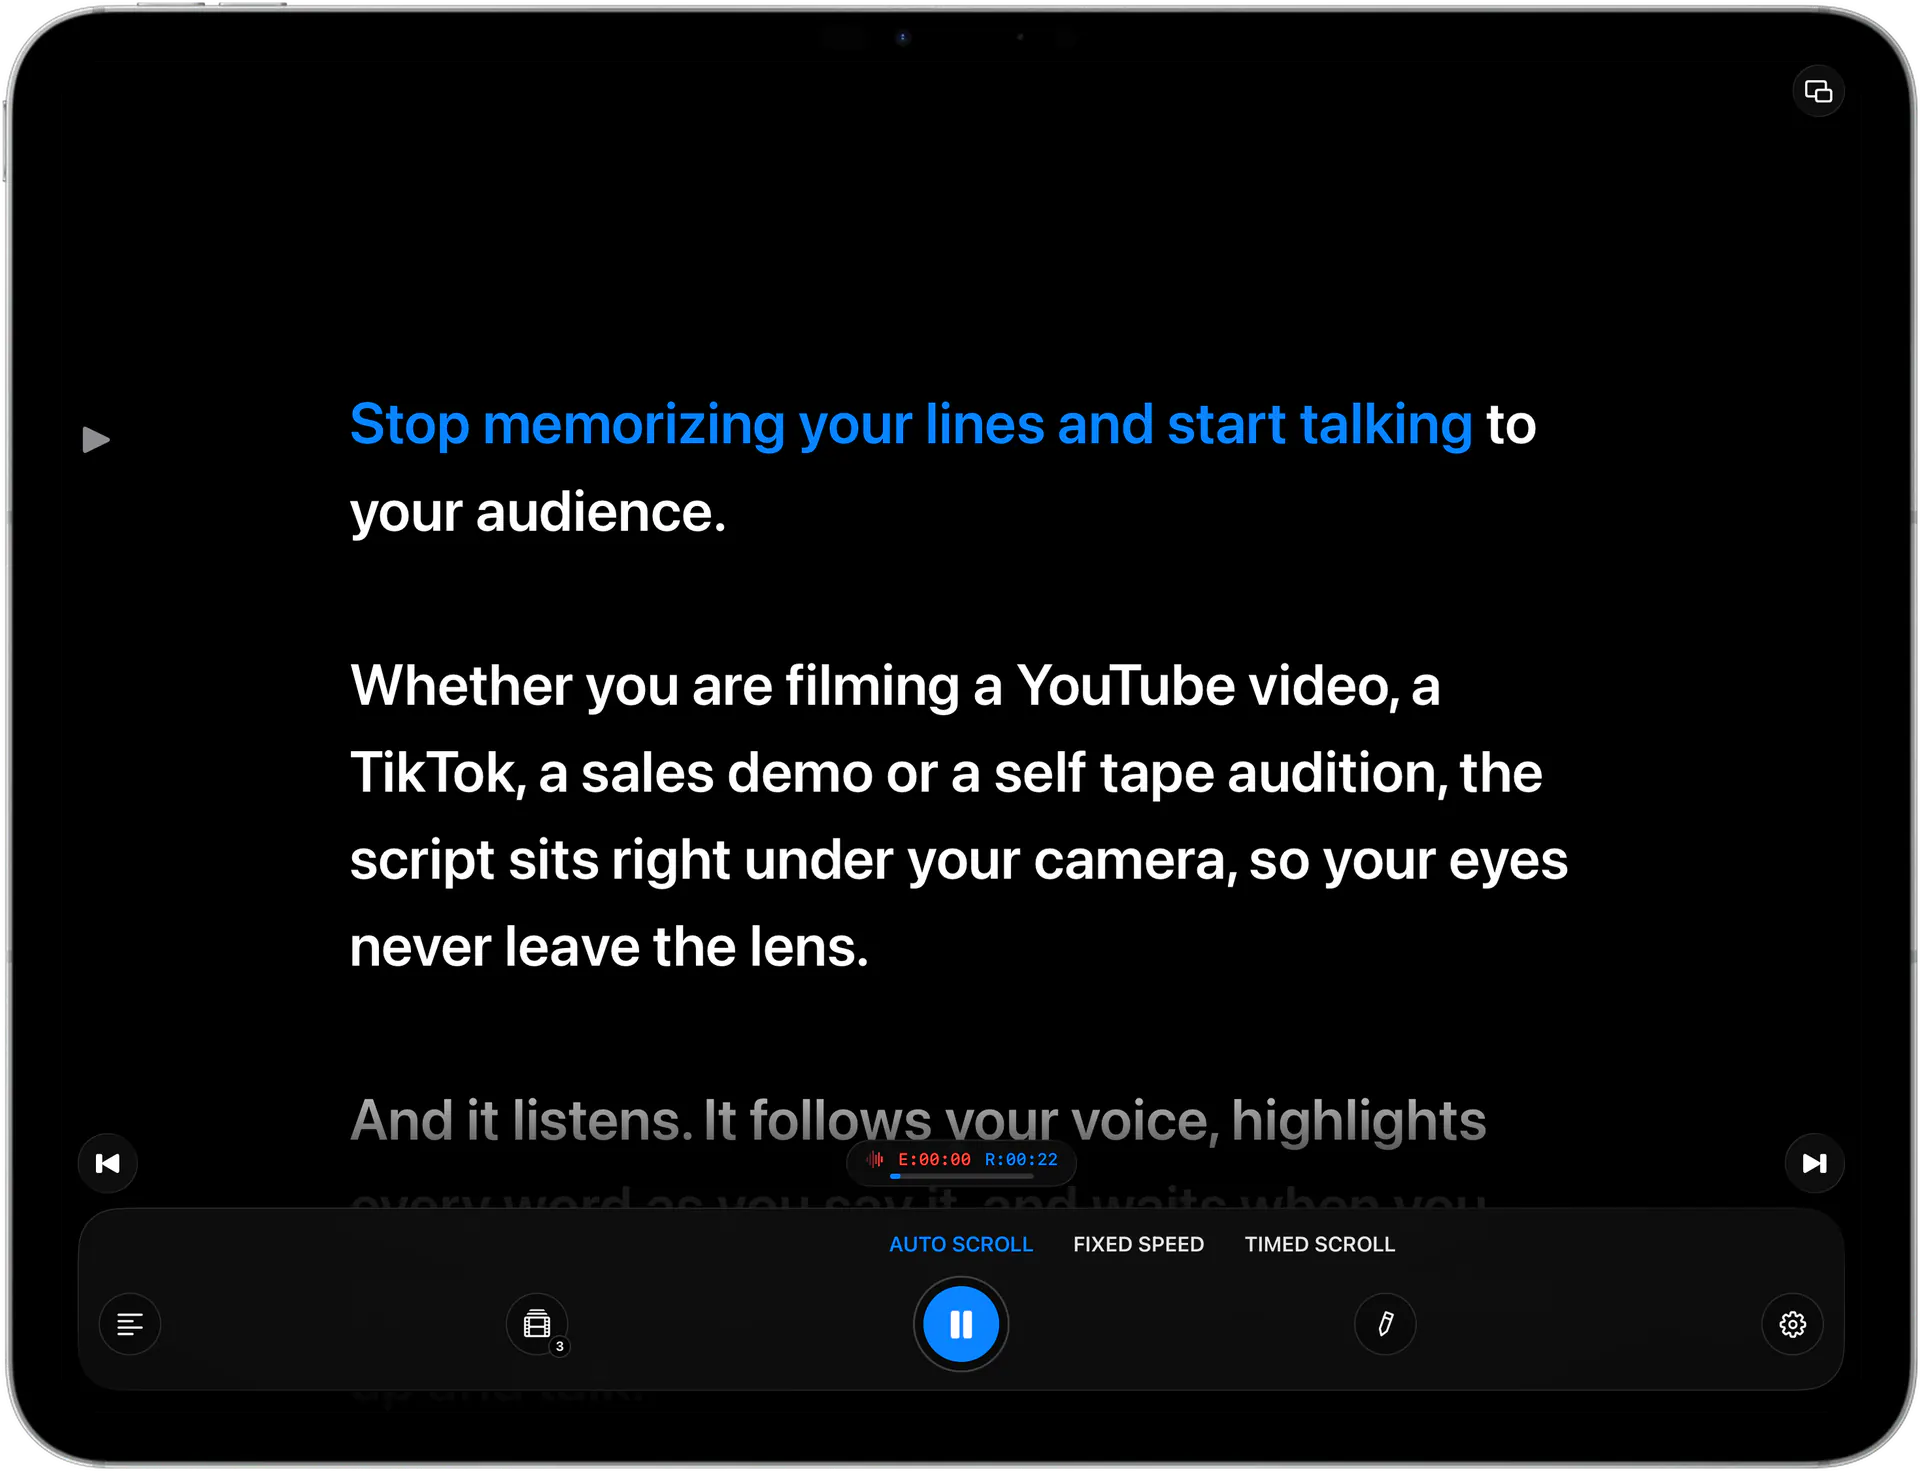Jump to the previous script section
Image resolution: width=1920 pixels, height=1471 pixels.
pos(108,1163)
